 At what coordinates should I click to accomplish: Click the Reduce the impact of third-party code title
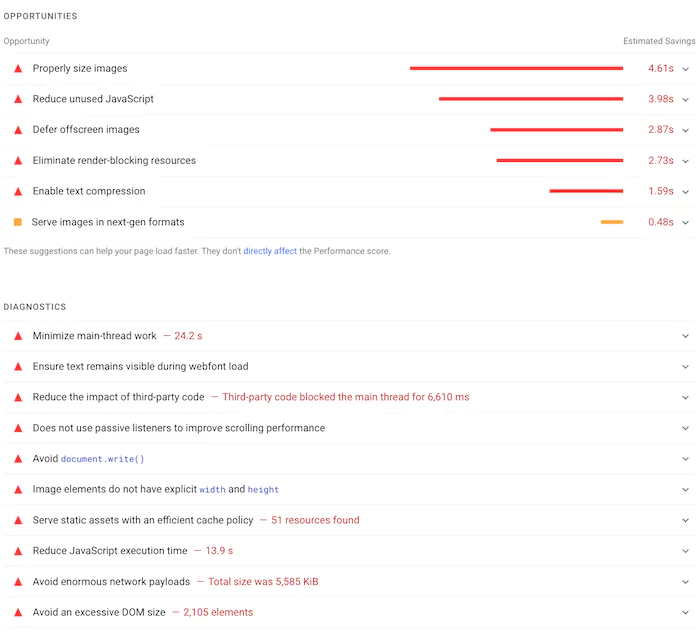coord(118,397)
